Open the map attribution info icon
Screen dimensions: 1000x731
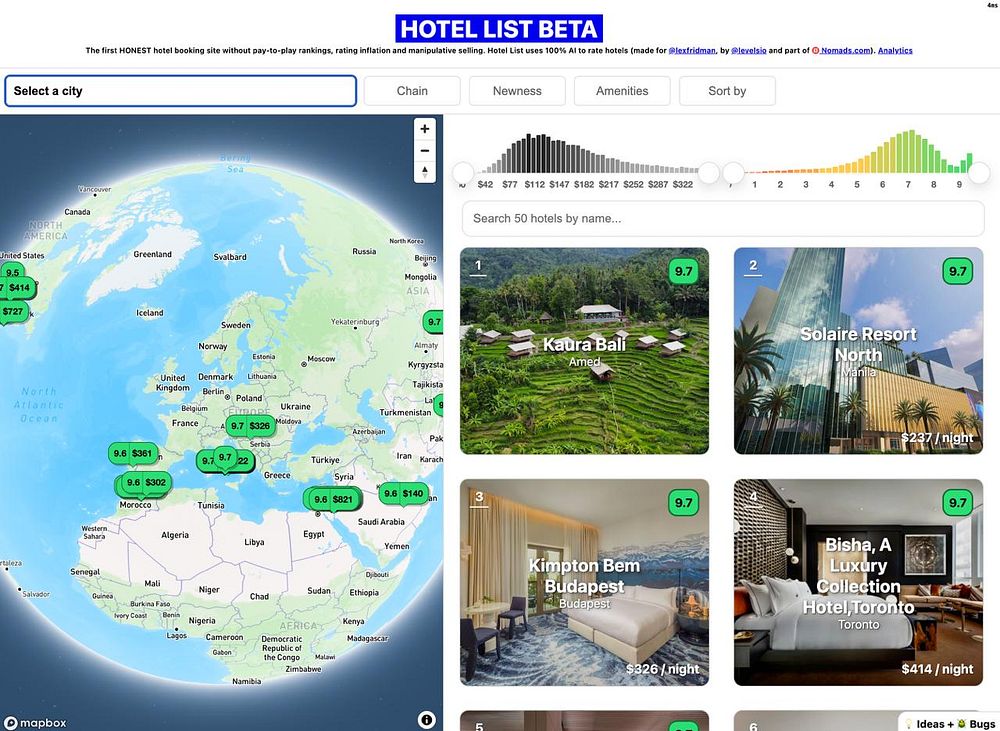coord(427,720)
